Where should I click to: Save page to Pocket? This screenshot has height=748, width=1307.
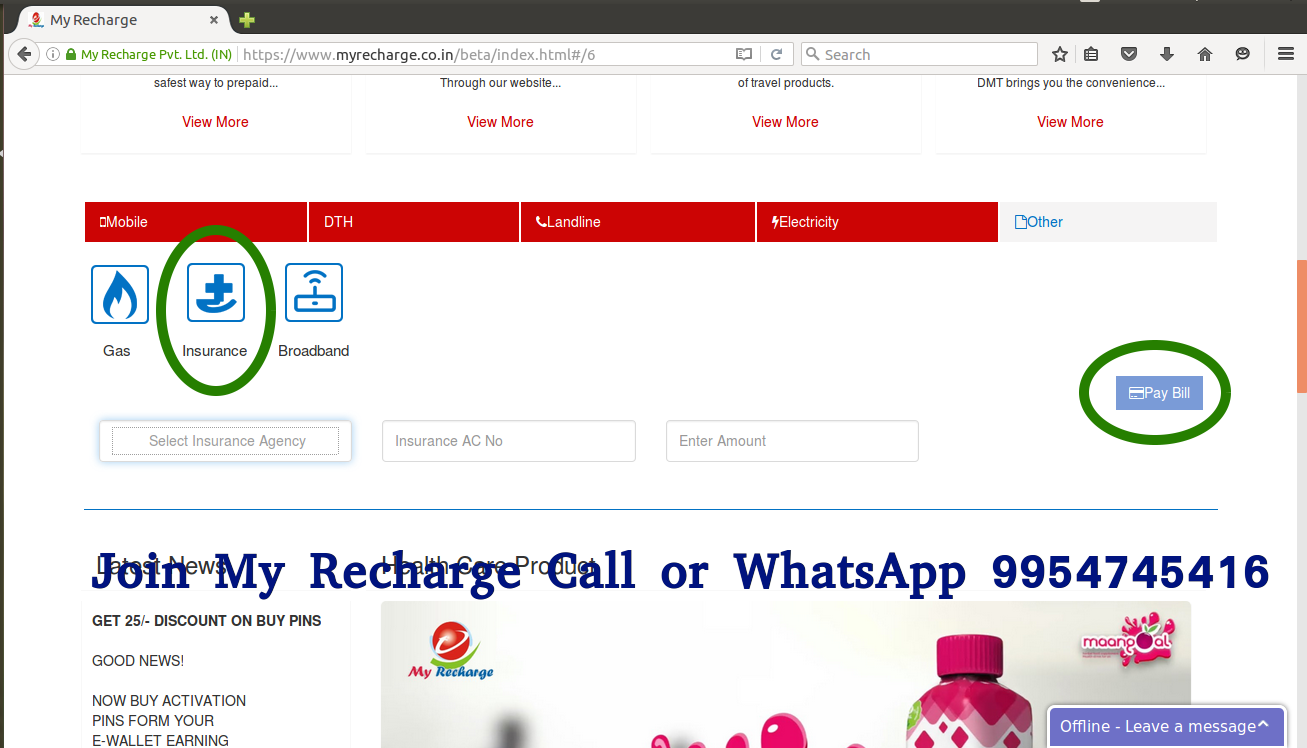point(1128,53)
